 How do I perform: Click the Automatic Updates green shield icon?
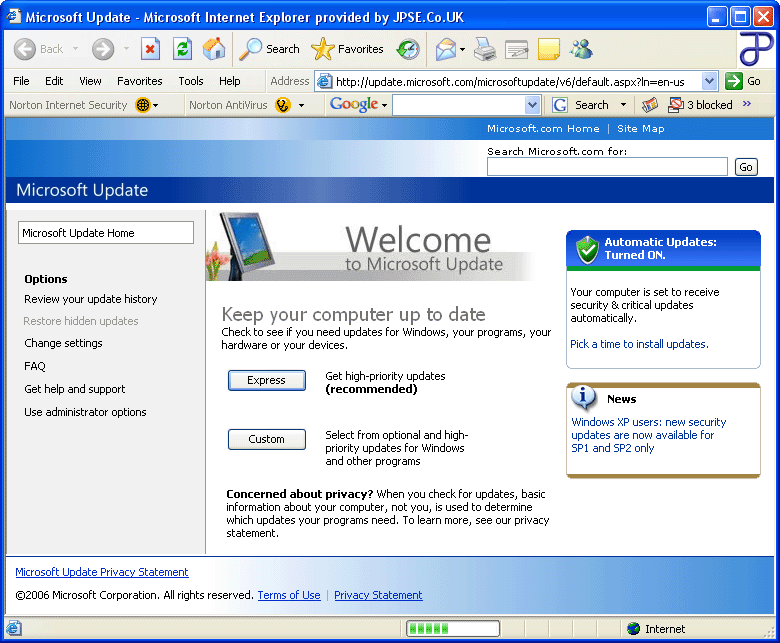point(587,249)
